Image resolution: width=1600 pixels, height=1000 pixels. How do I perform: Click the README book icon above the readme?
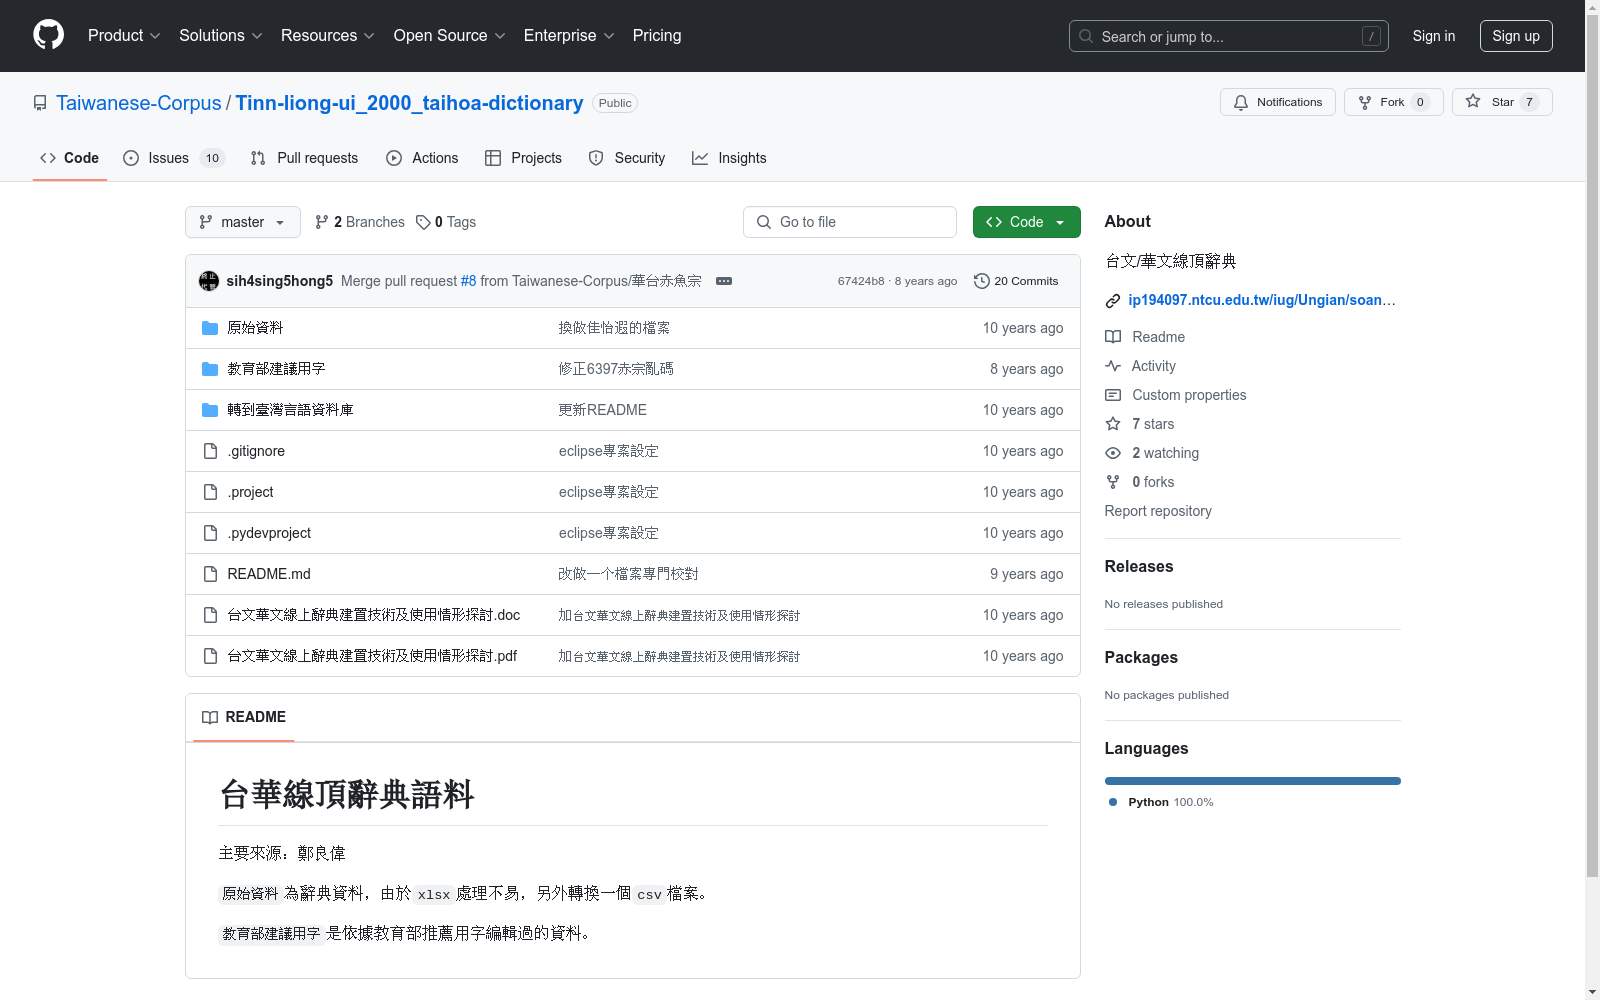coord(210,717)
